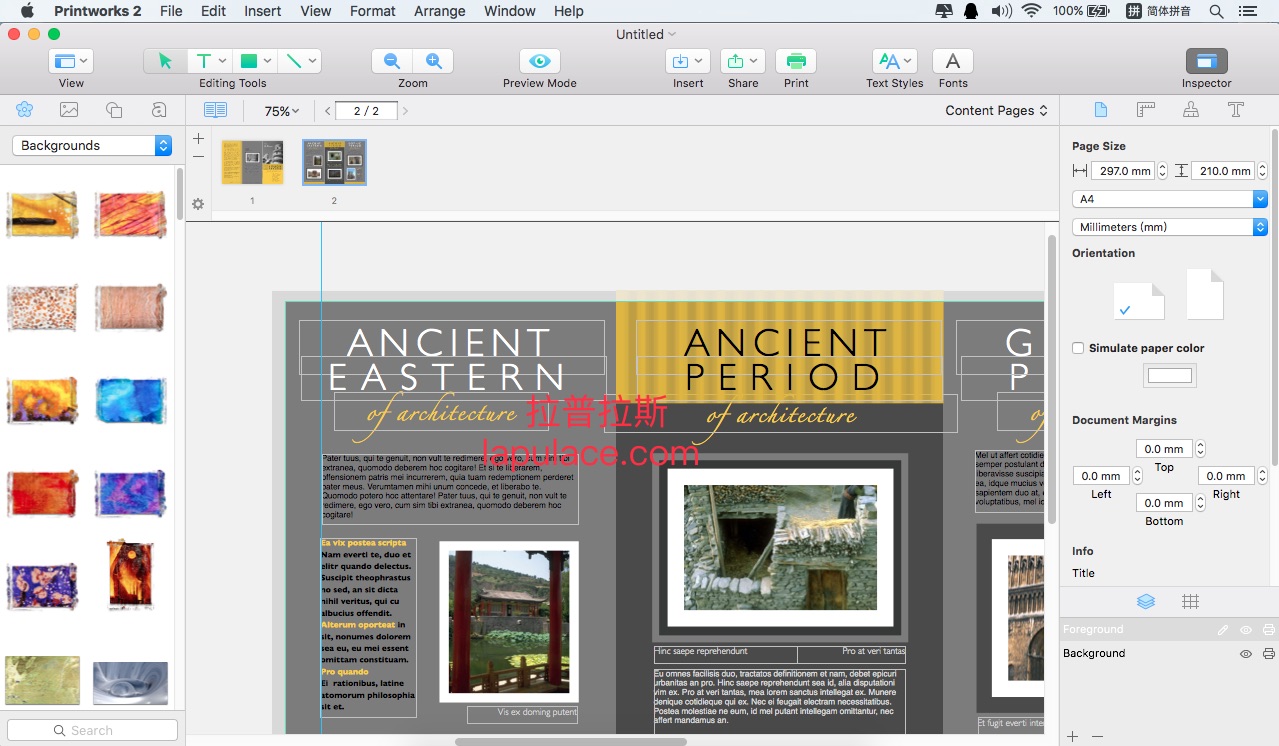
Task: Go to the previous page arrow
Action: pos(328,111)
